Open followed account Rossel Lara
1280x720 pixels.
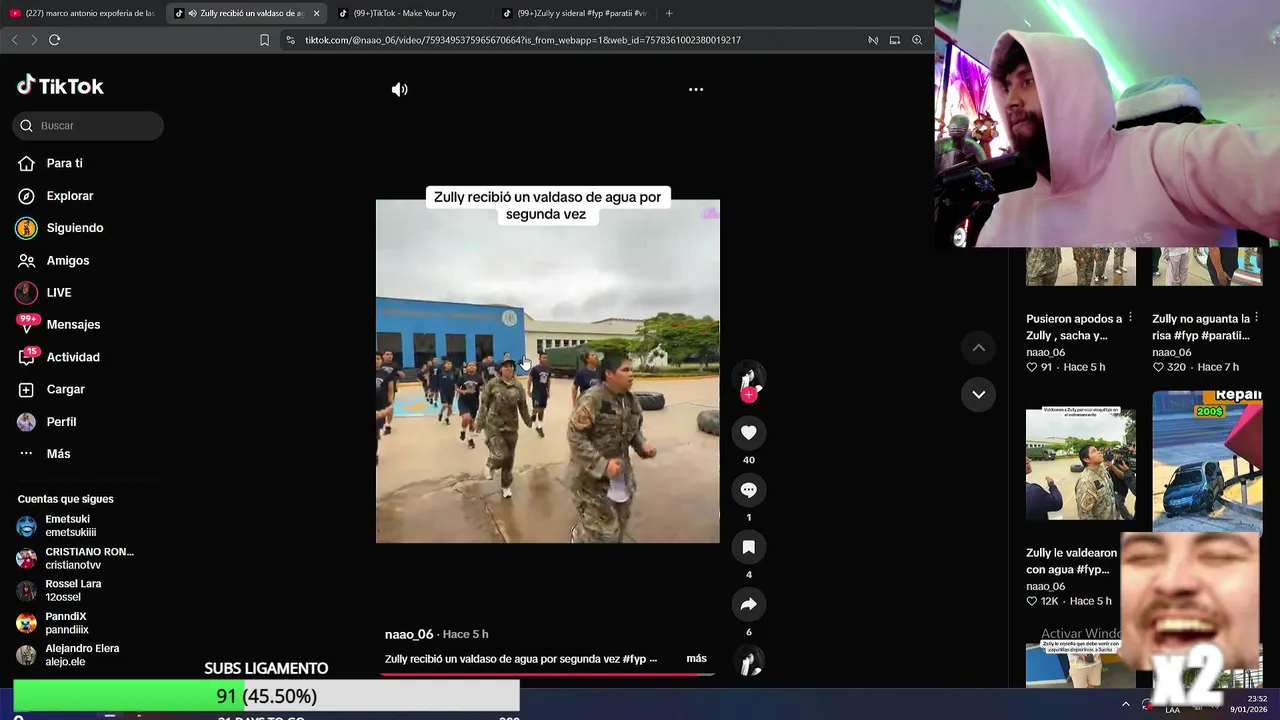[x=75, y=590]
